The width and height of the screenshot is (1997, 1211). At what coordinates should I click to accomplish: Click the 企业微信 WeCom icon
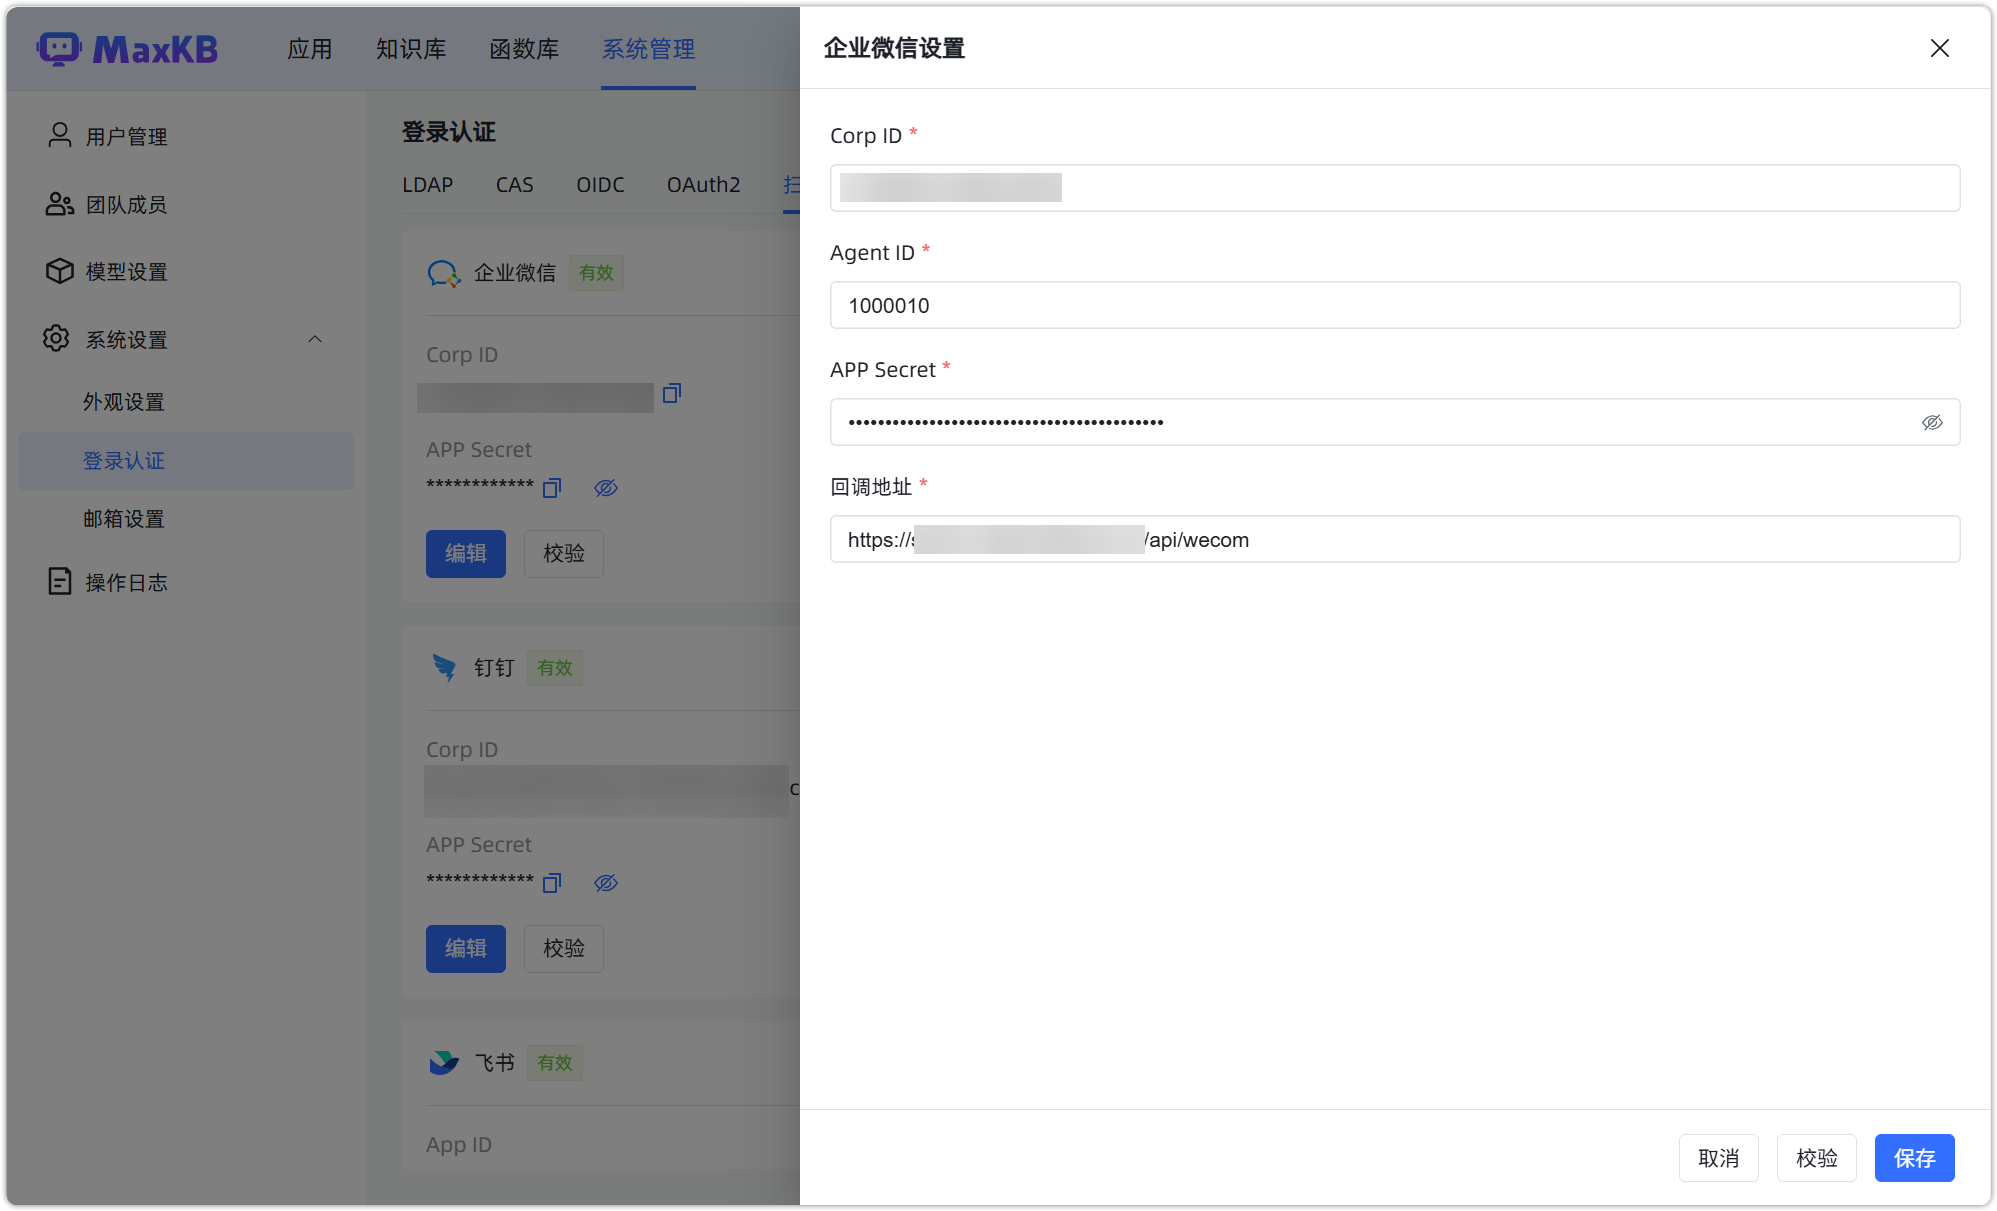(x=443, y=272)
